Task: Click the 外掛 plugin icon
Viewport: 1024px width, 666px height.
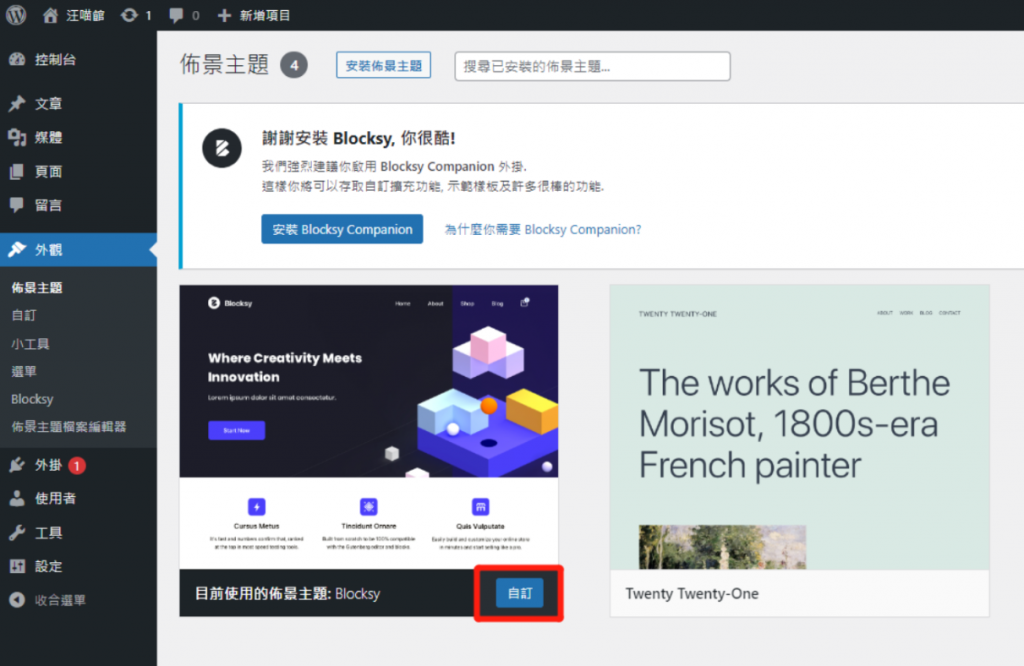Action: tap(17, 465)
